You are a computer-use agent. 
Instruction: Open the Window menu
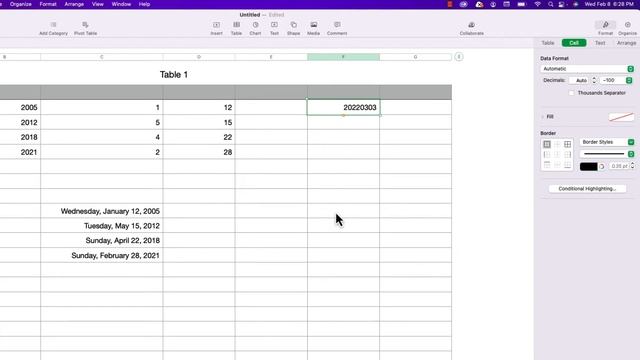tap(121, 4)
